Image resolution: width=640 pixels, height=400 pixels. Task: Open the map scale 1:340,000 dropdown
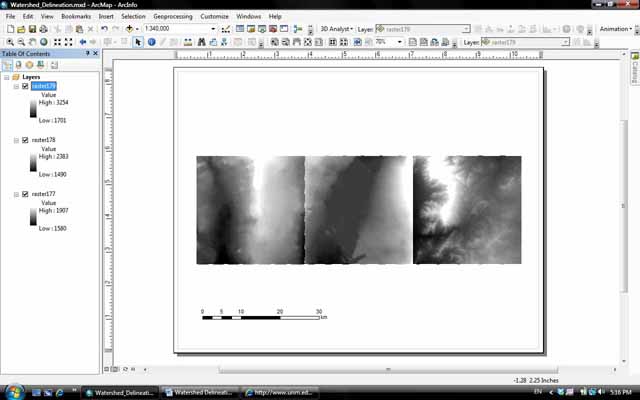(x=213, y=29)
